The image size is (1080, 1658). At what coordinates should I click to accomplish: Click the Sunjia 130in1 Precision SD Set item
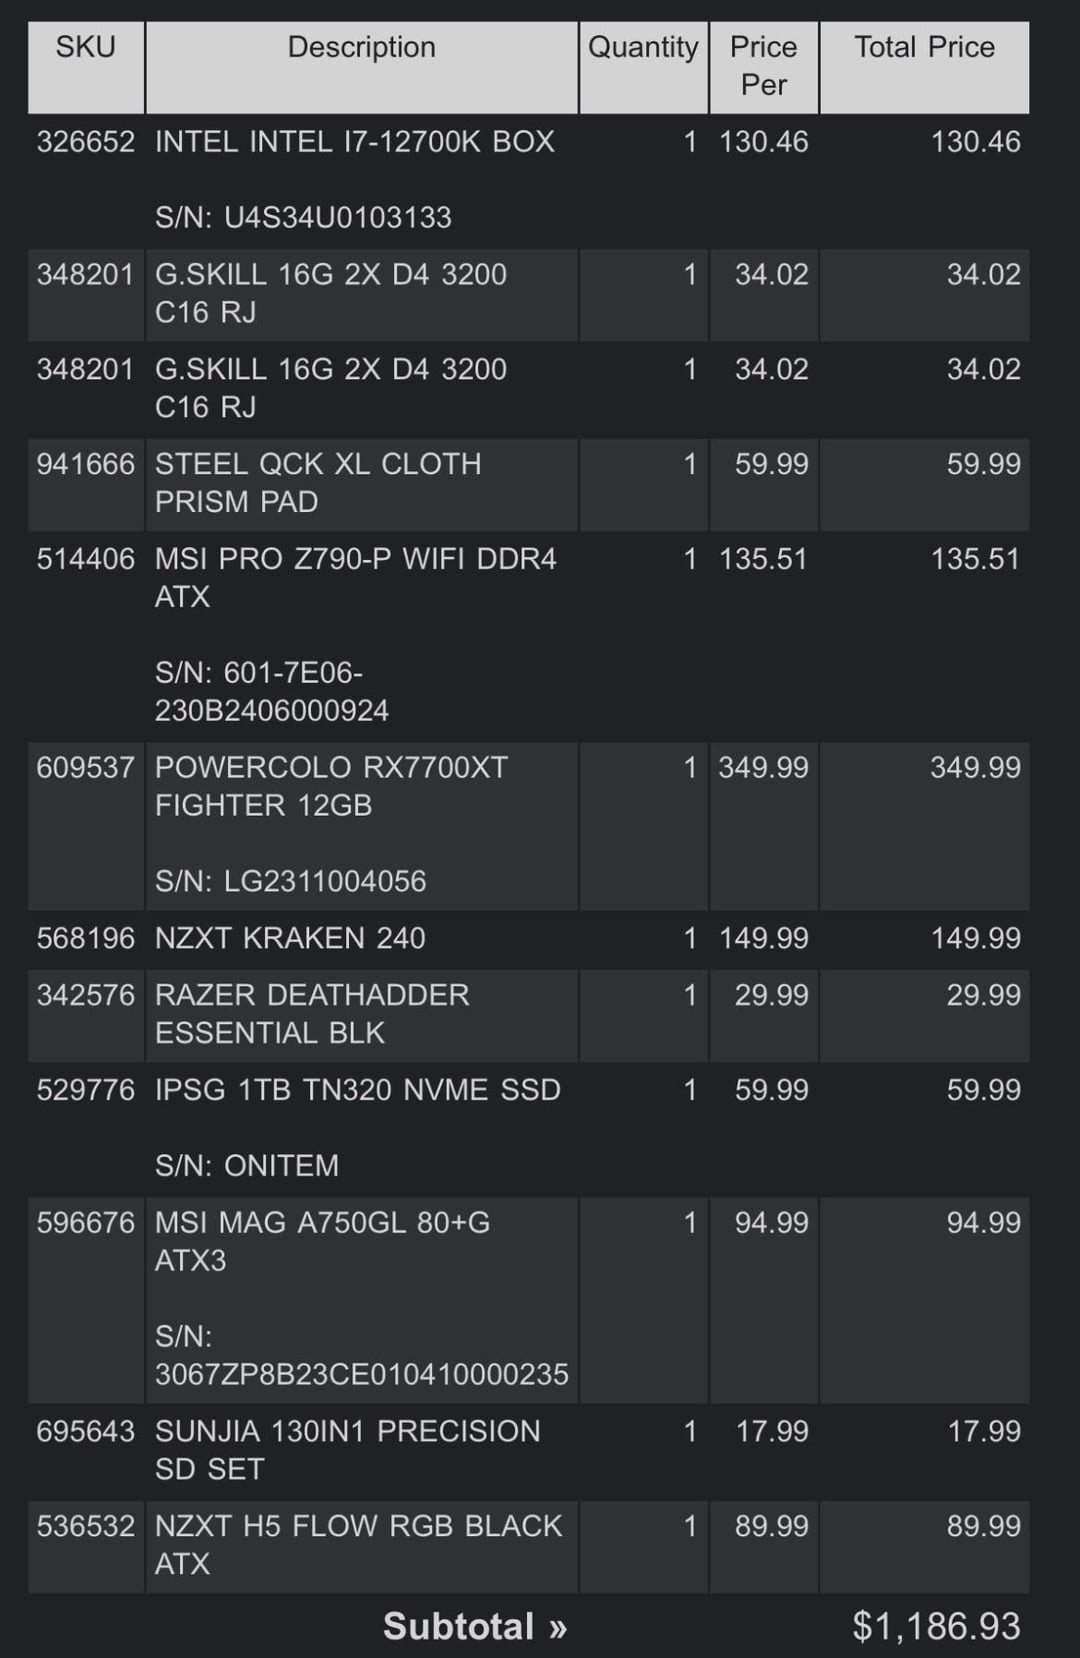click(x=347, y=1450)
